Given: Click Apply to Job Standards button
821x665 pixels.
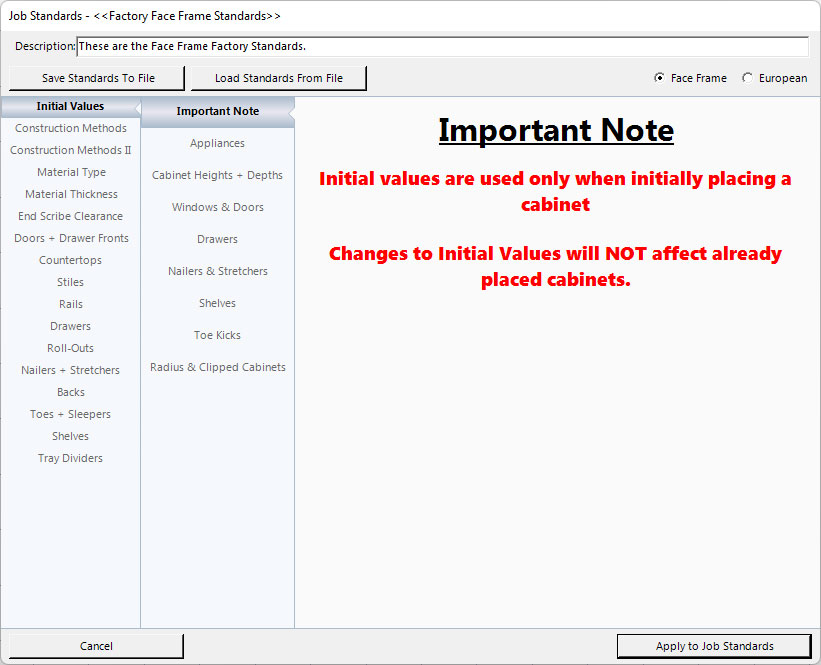Looking at the screenshot, I should click(x=714, y=646).
